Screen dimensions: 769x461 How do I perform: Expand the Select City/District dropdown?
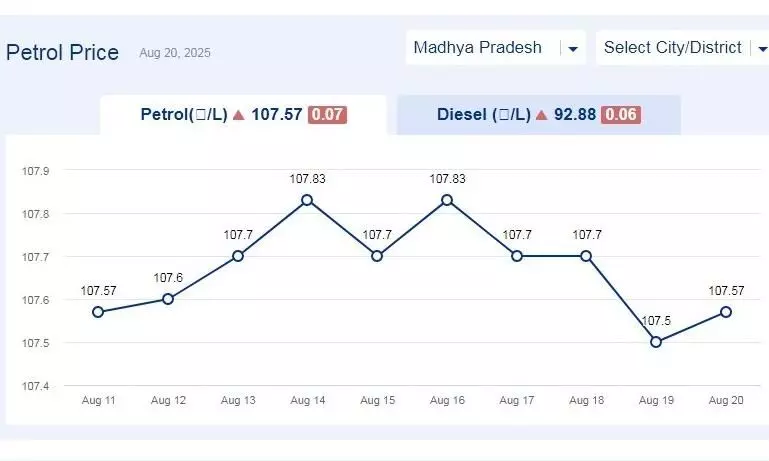(x=682, y=48)
